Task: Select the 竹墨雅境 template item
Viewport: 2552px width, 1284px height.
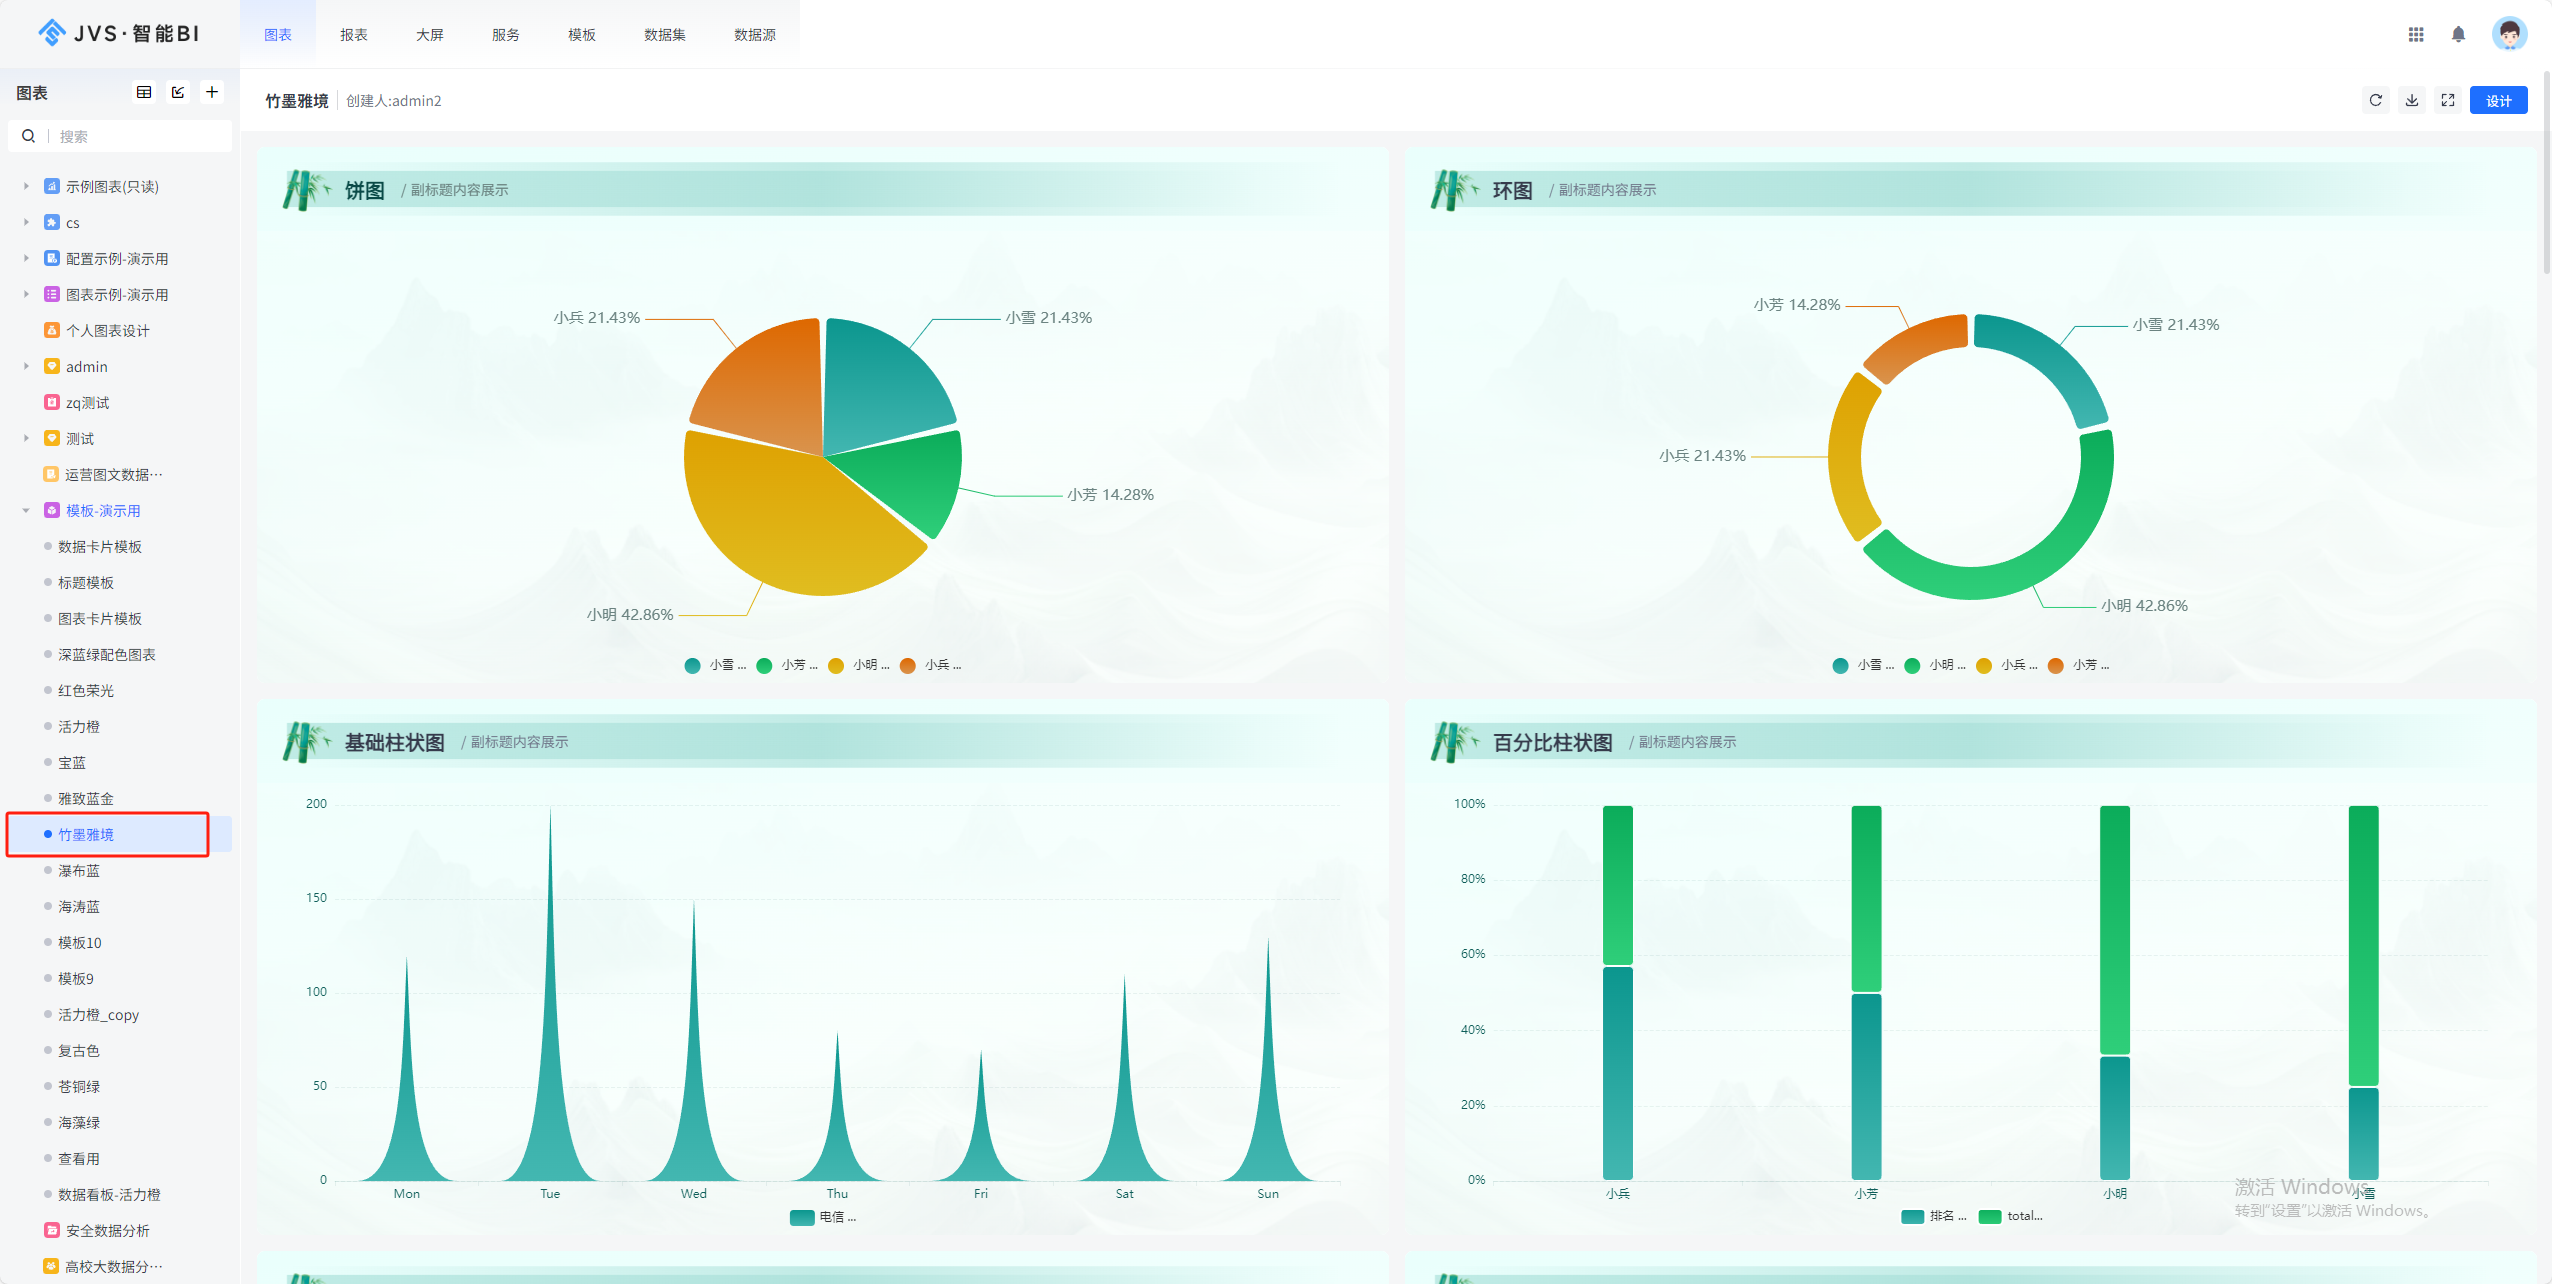Action: [x=120, y=834]
